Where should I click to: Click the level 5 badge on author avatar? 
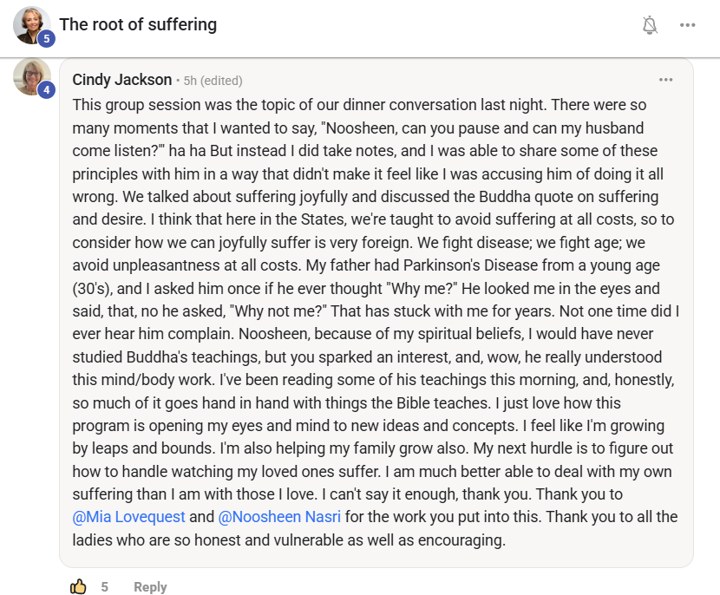(46, 39)
